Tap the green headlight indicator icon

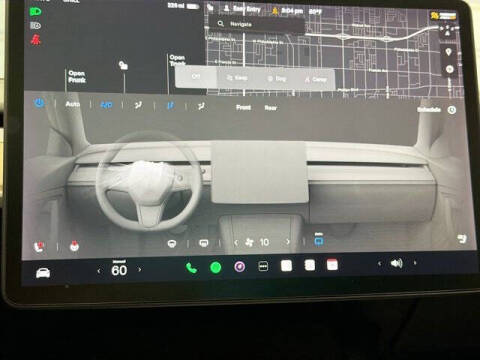click(35, 12)
